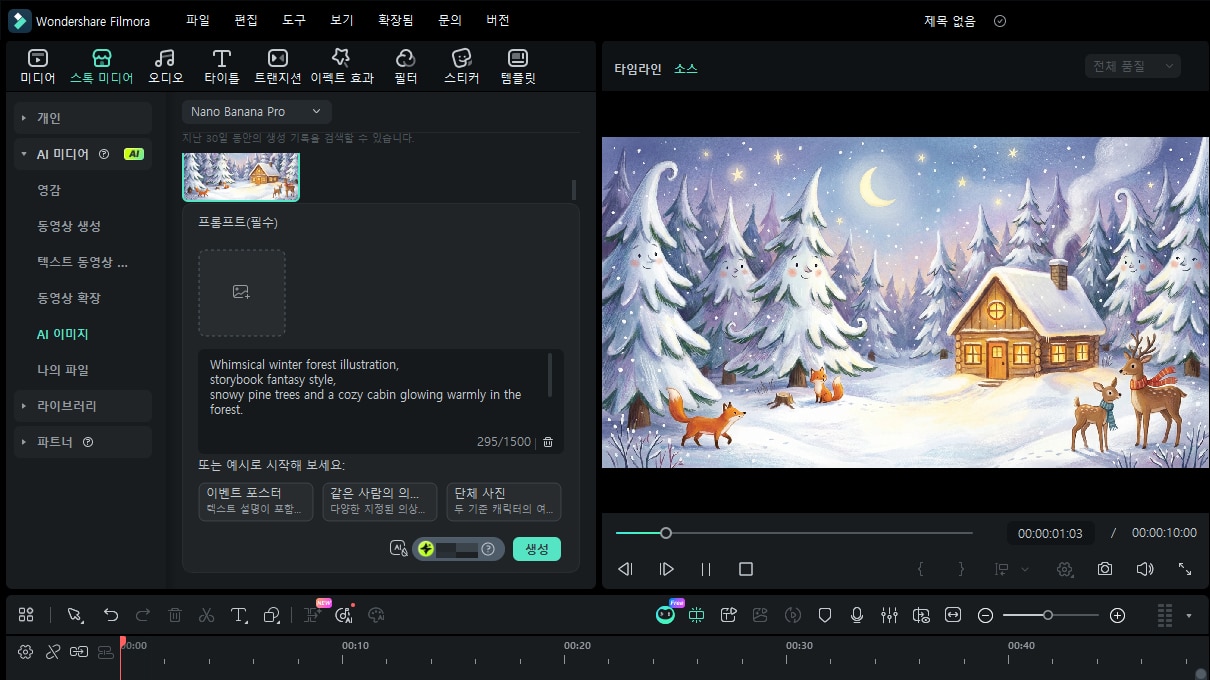Open the 트랜지션 (Transitions) panel
Image resolution: width=1210 pixels, height=680 pixels.
277,64
